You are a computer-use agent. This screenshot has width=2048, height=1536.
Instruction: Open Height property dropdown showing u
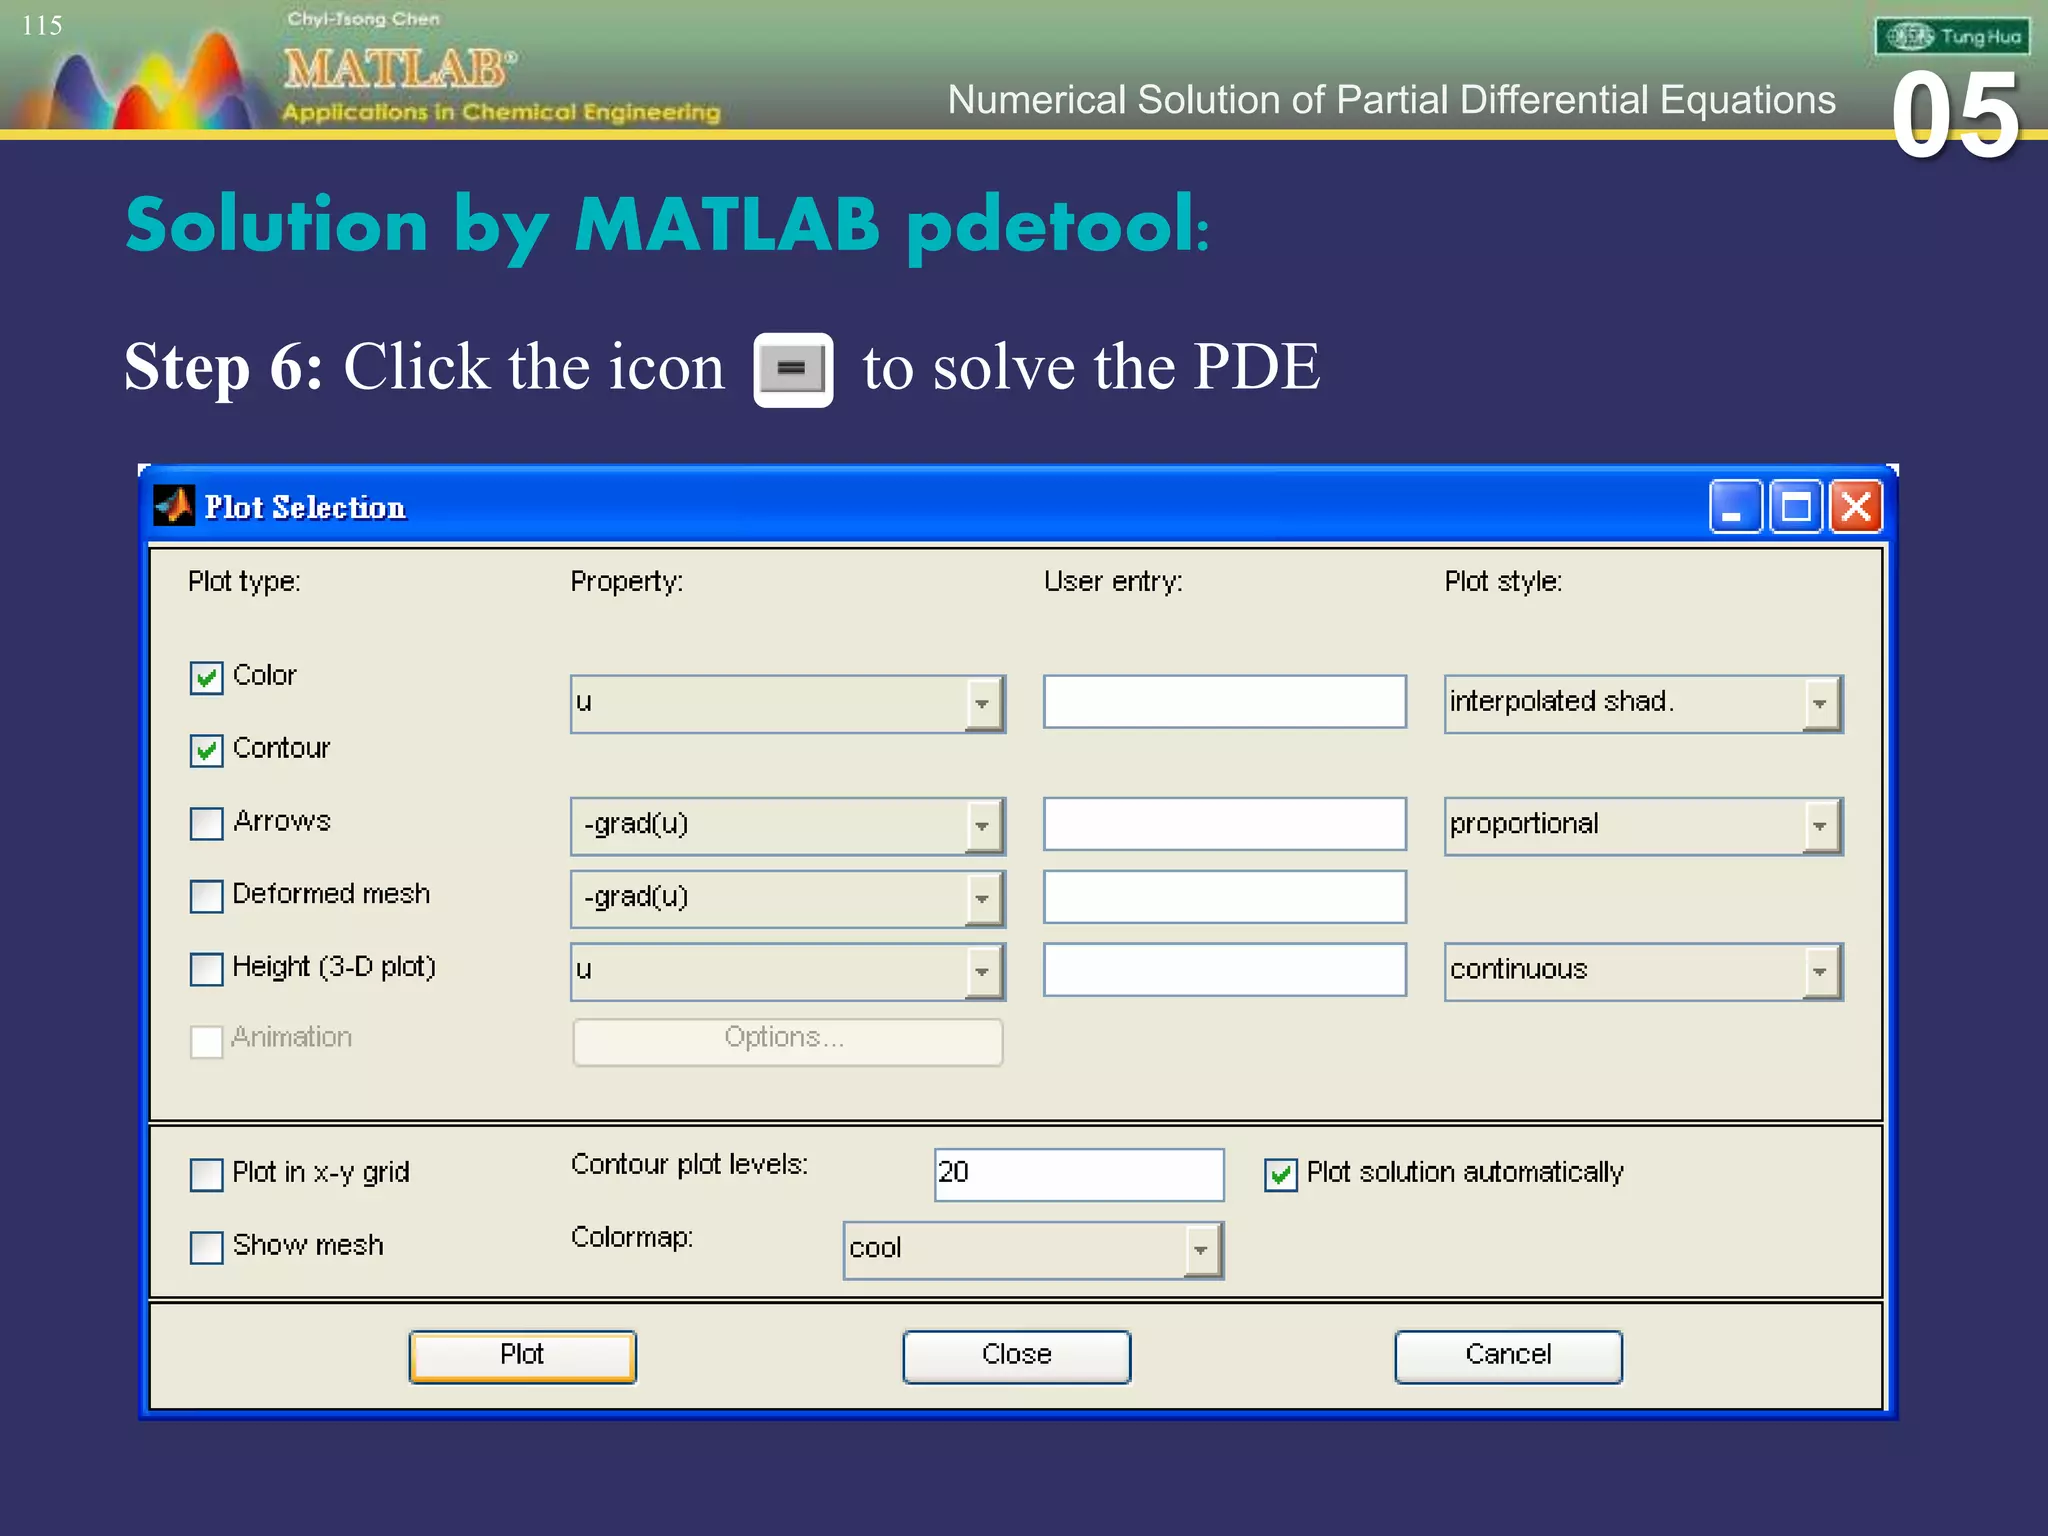point(787,972)
